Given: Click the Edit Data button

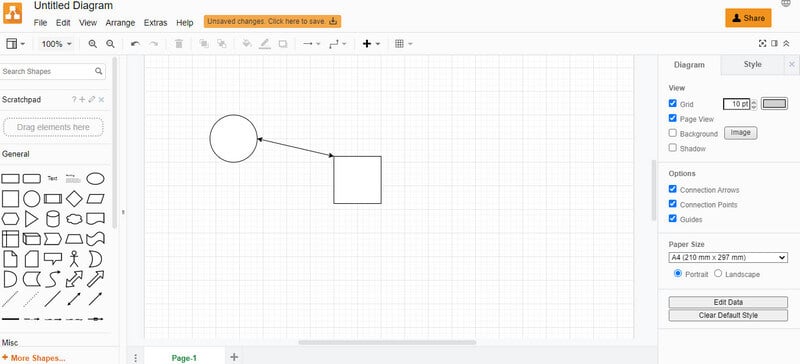Looking at the screenshot, I should click(x=728, y=302).
